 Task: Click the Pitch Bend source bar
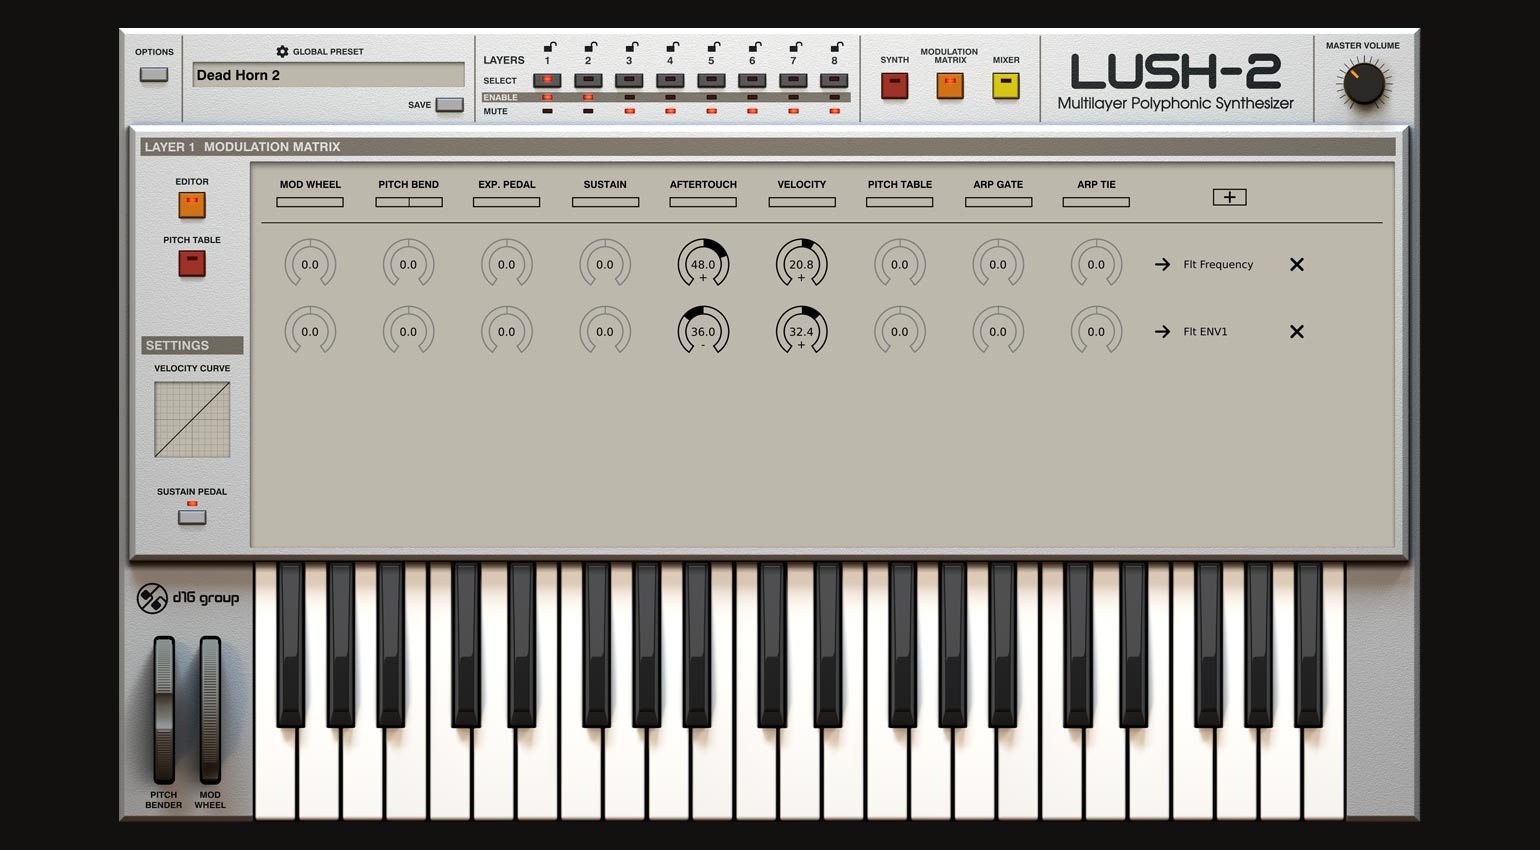pyautogui.click(x=409, y=202)
